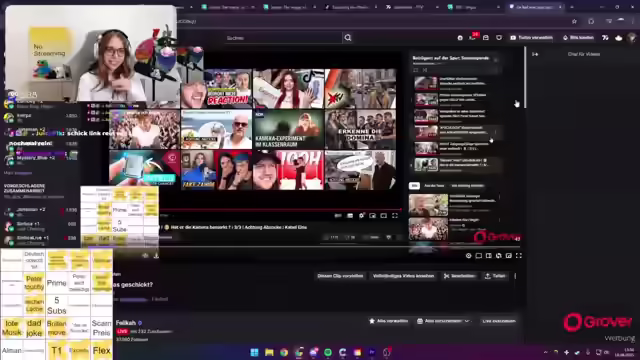Collapse the Betrügern auf der Spur playlist panel
Viewport: 640px width, 360px height.
496,60
